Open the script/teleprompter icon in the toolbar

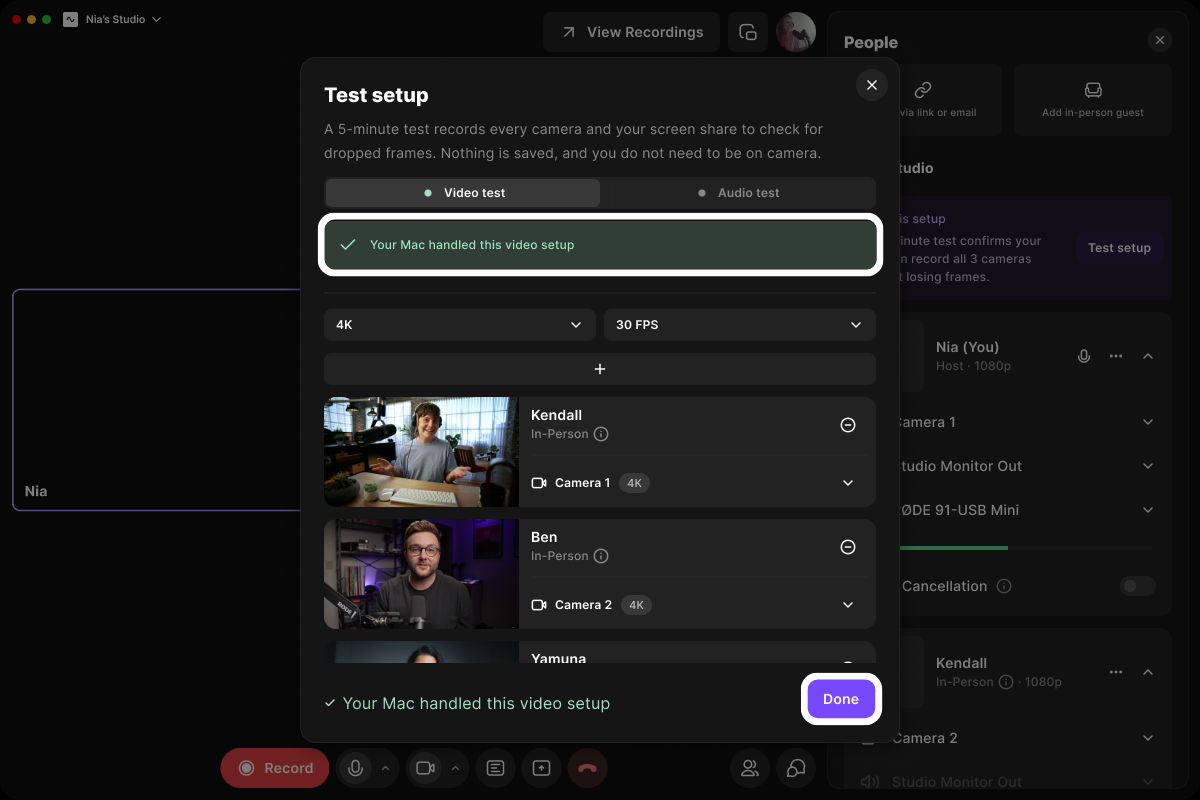point(495,768)
